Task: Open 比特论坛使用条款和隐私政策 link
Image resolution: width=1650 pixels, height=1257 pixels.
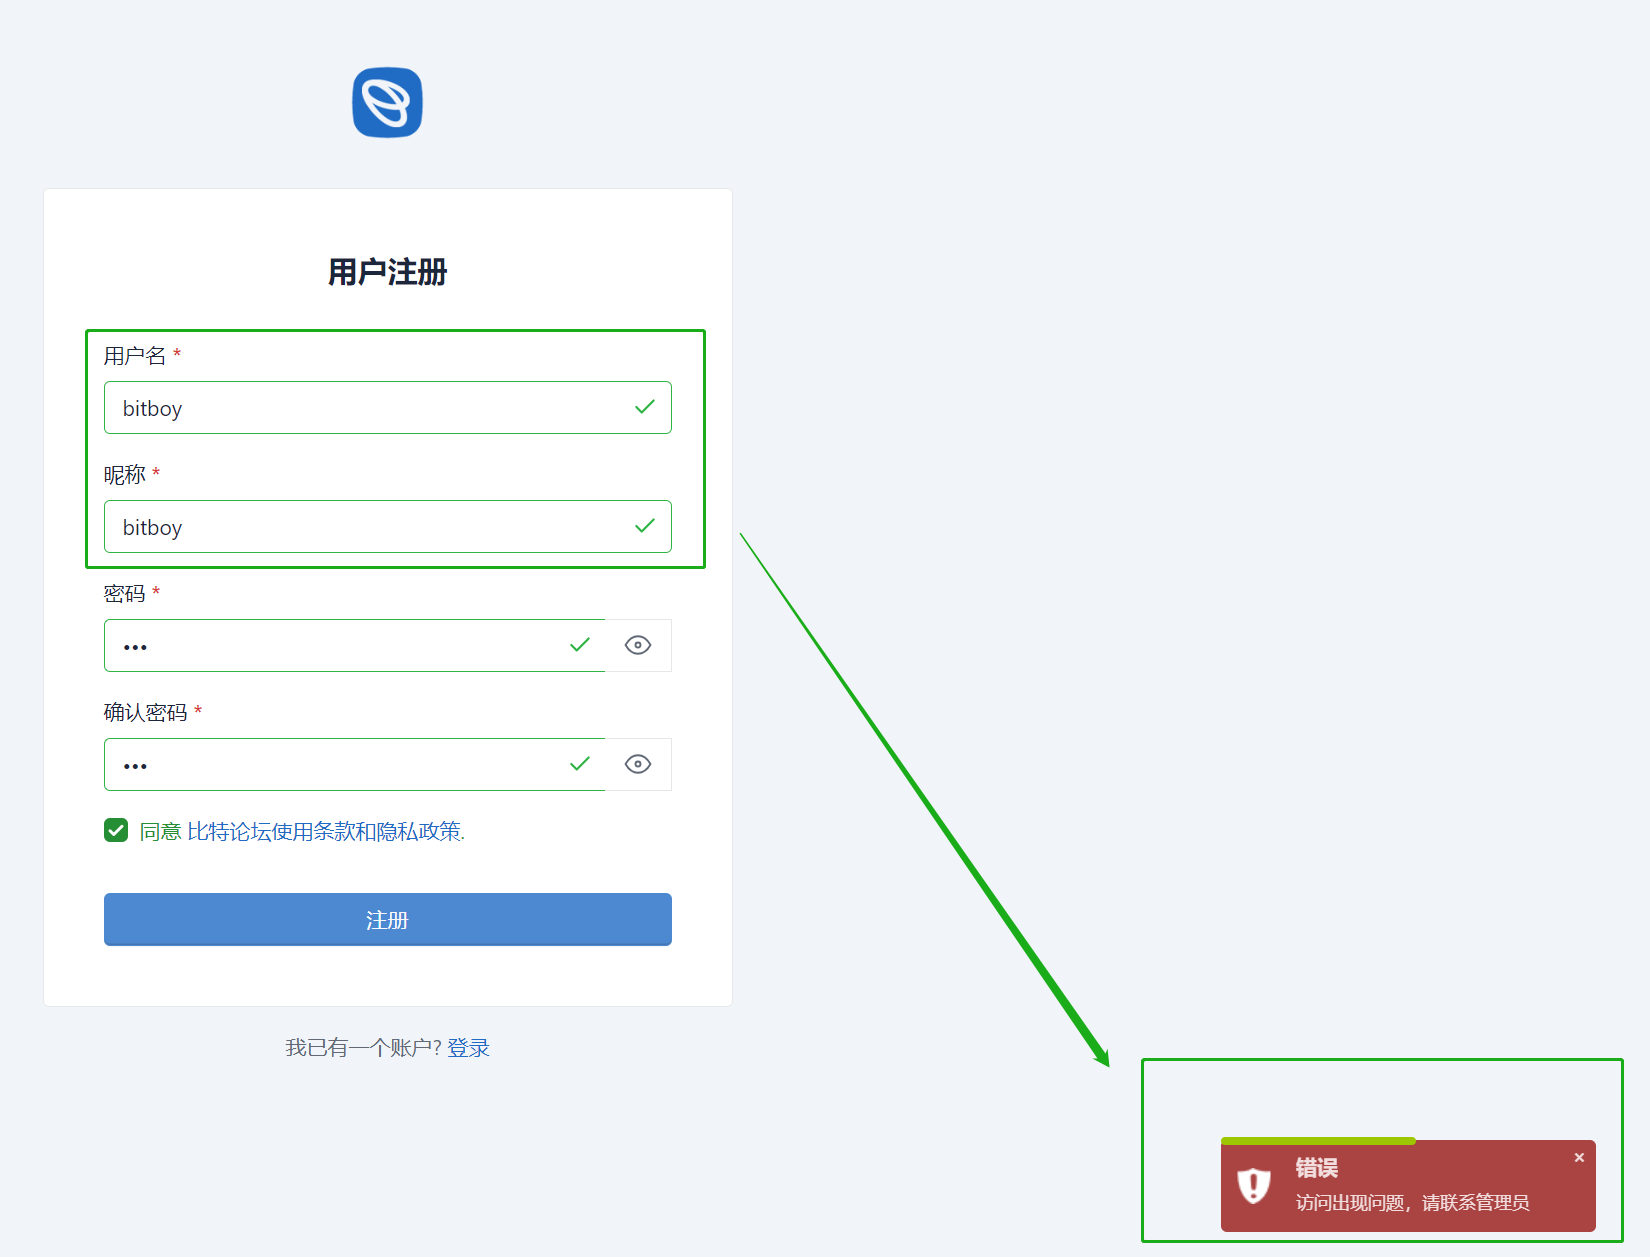Action: 325,831
